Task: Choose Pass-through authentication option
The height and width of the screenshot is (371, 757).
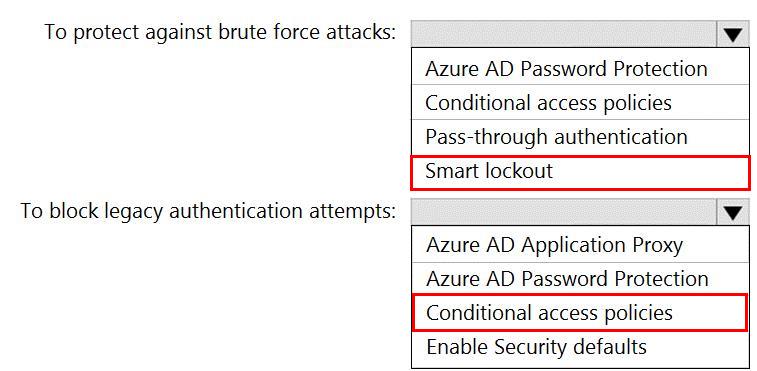Action: [x=580, y=137]
